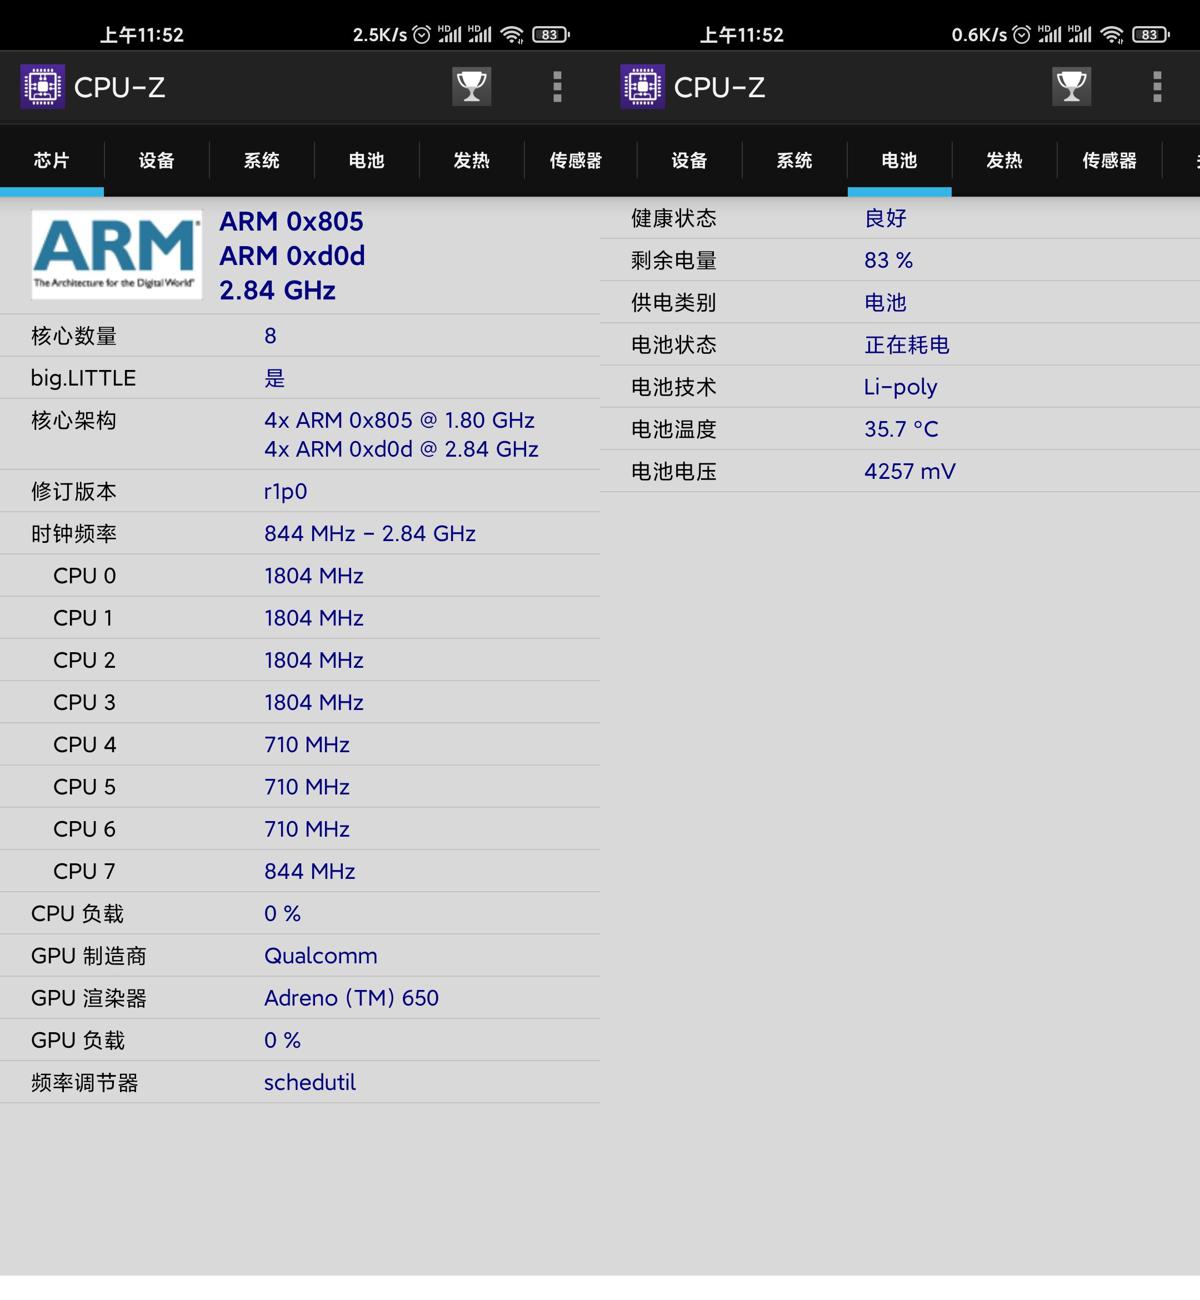
Task: Tap the Adreno (TM) 650 GPU renderer value
Action: tap(352, 997)
